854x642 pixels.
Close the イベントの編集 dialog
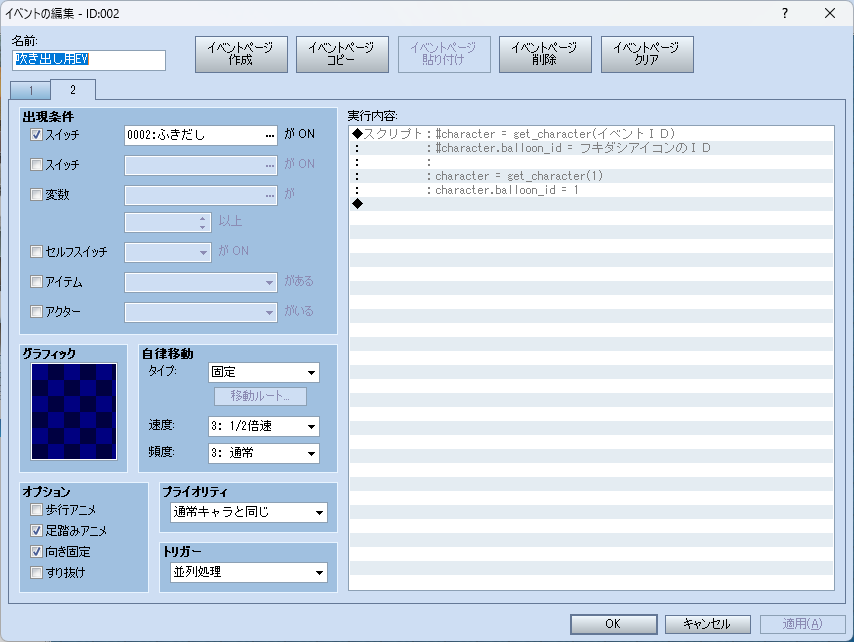[829, 13]
